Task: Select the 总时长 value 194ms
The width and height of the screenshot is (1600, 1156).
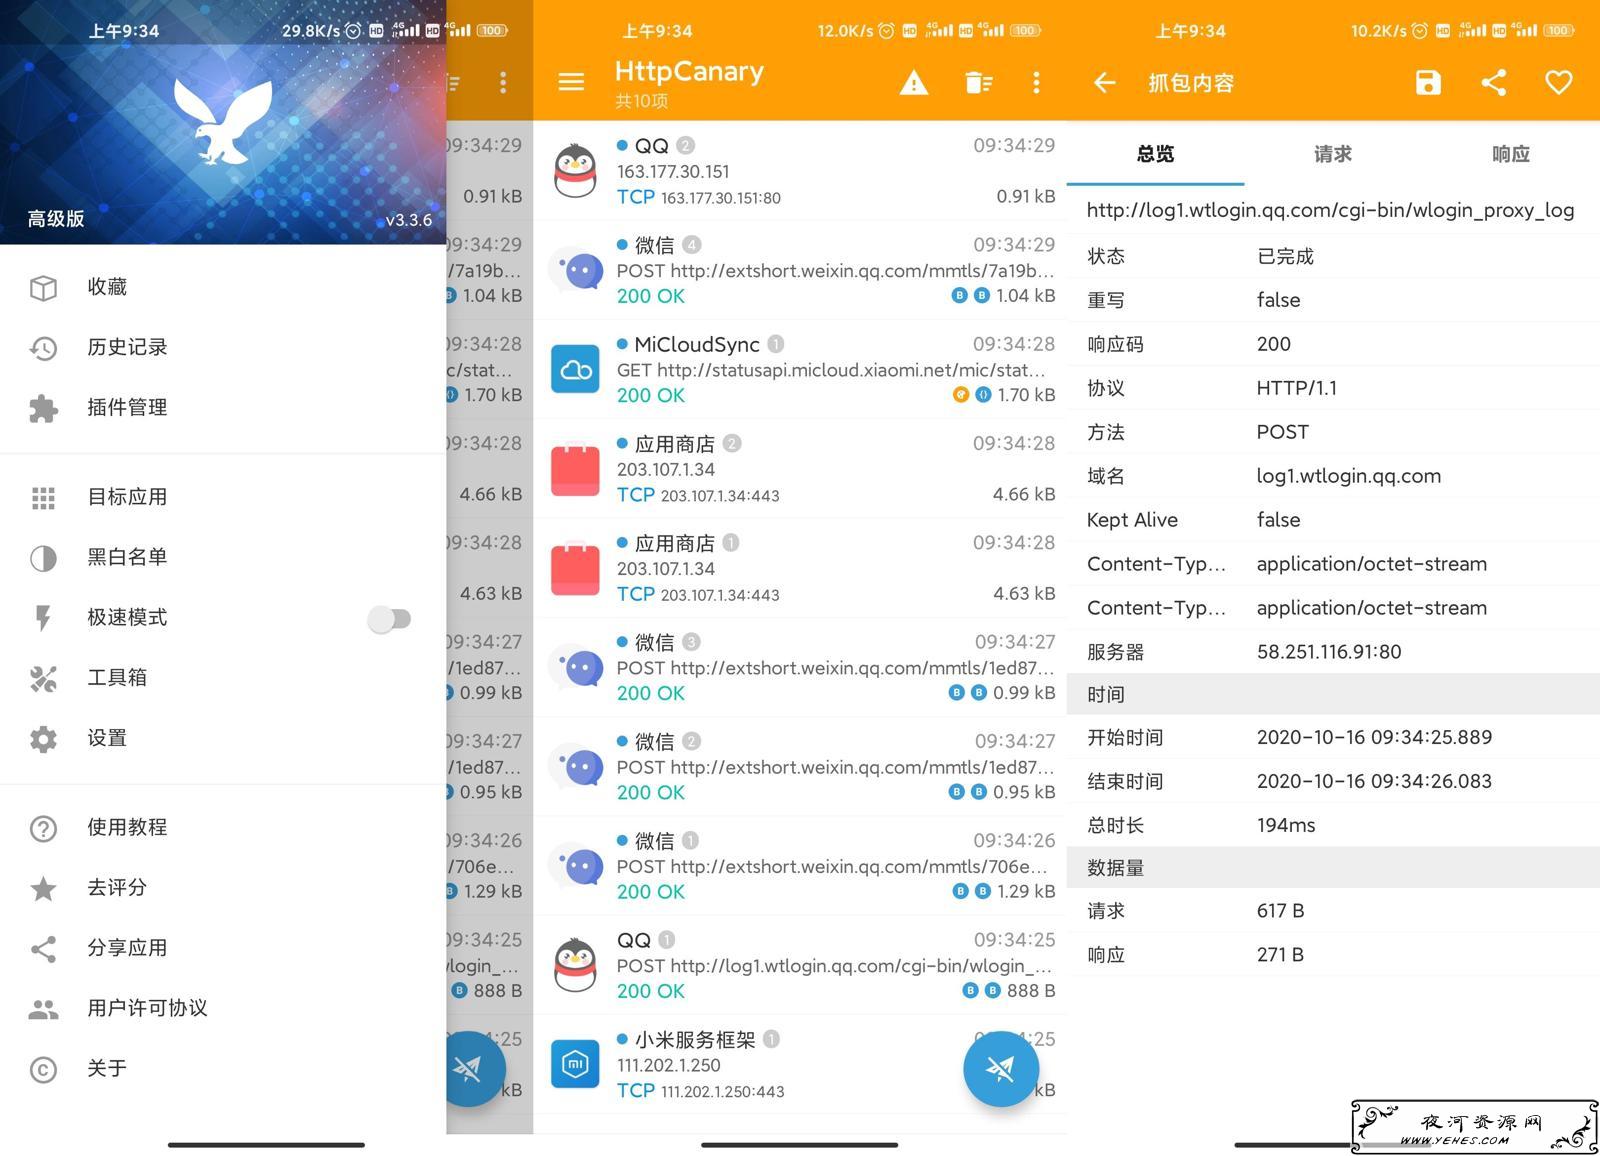Action: pos(1286,825)
